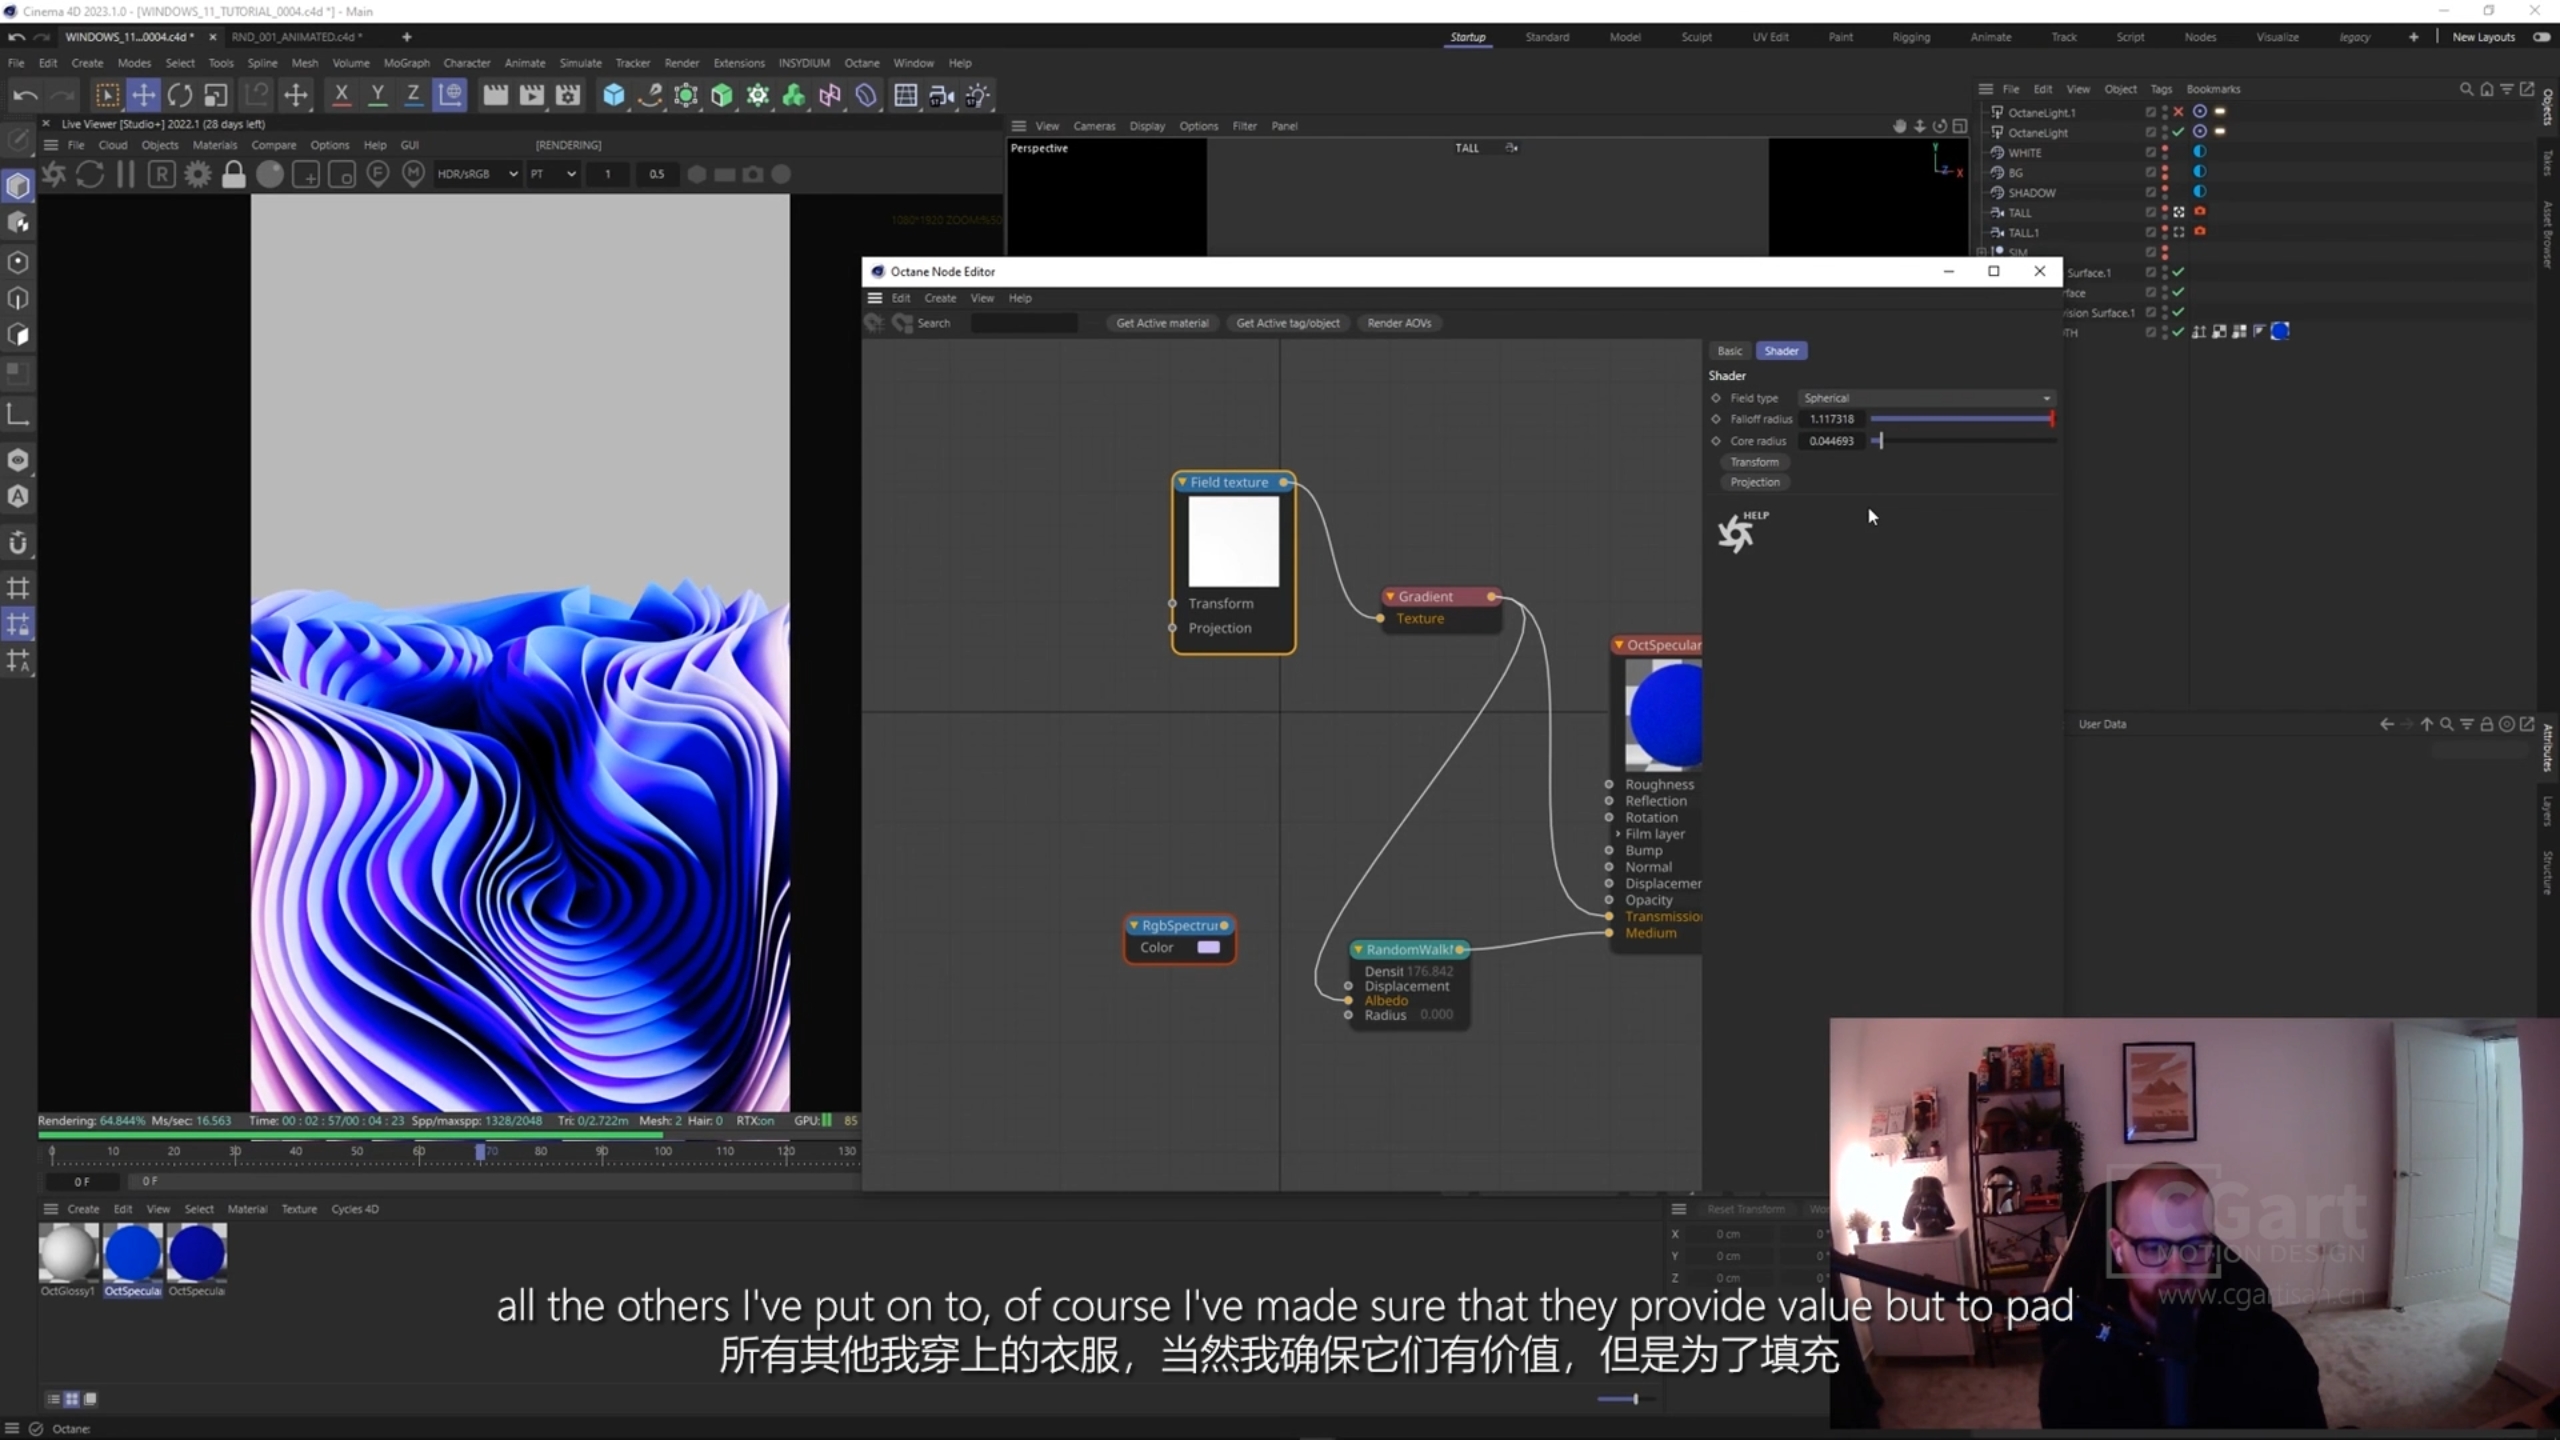Open Edit Render Settings clapperboard gear
Viewport: 2560px width, 1440px height.
tap(568, 95)
